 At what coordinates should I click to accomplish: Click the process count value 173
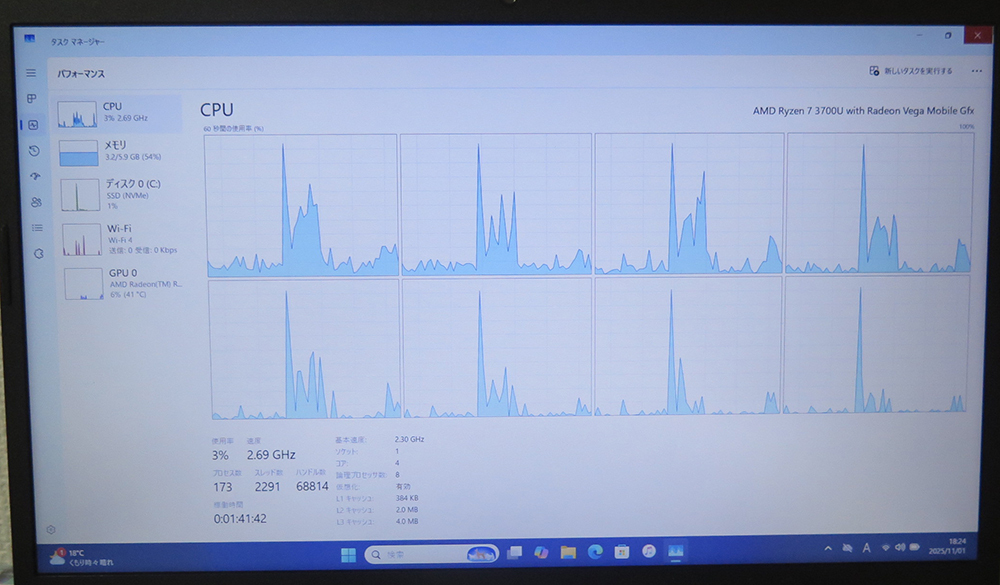tap(223, 487)
